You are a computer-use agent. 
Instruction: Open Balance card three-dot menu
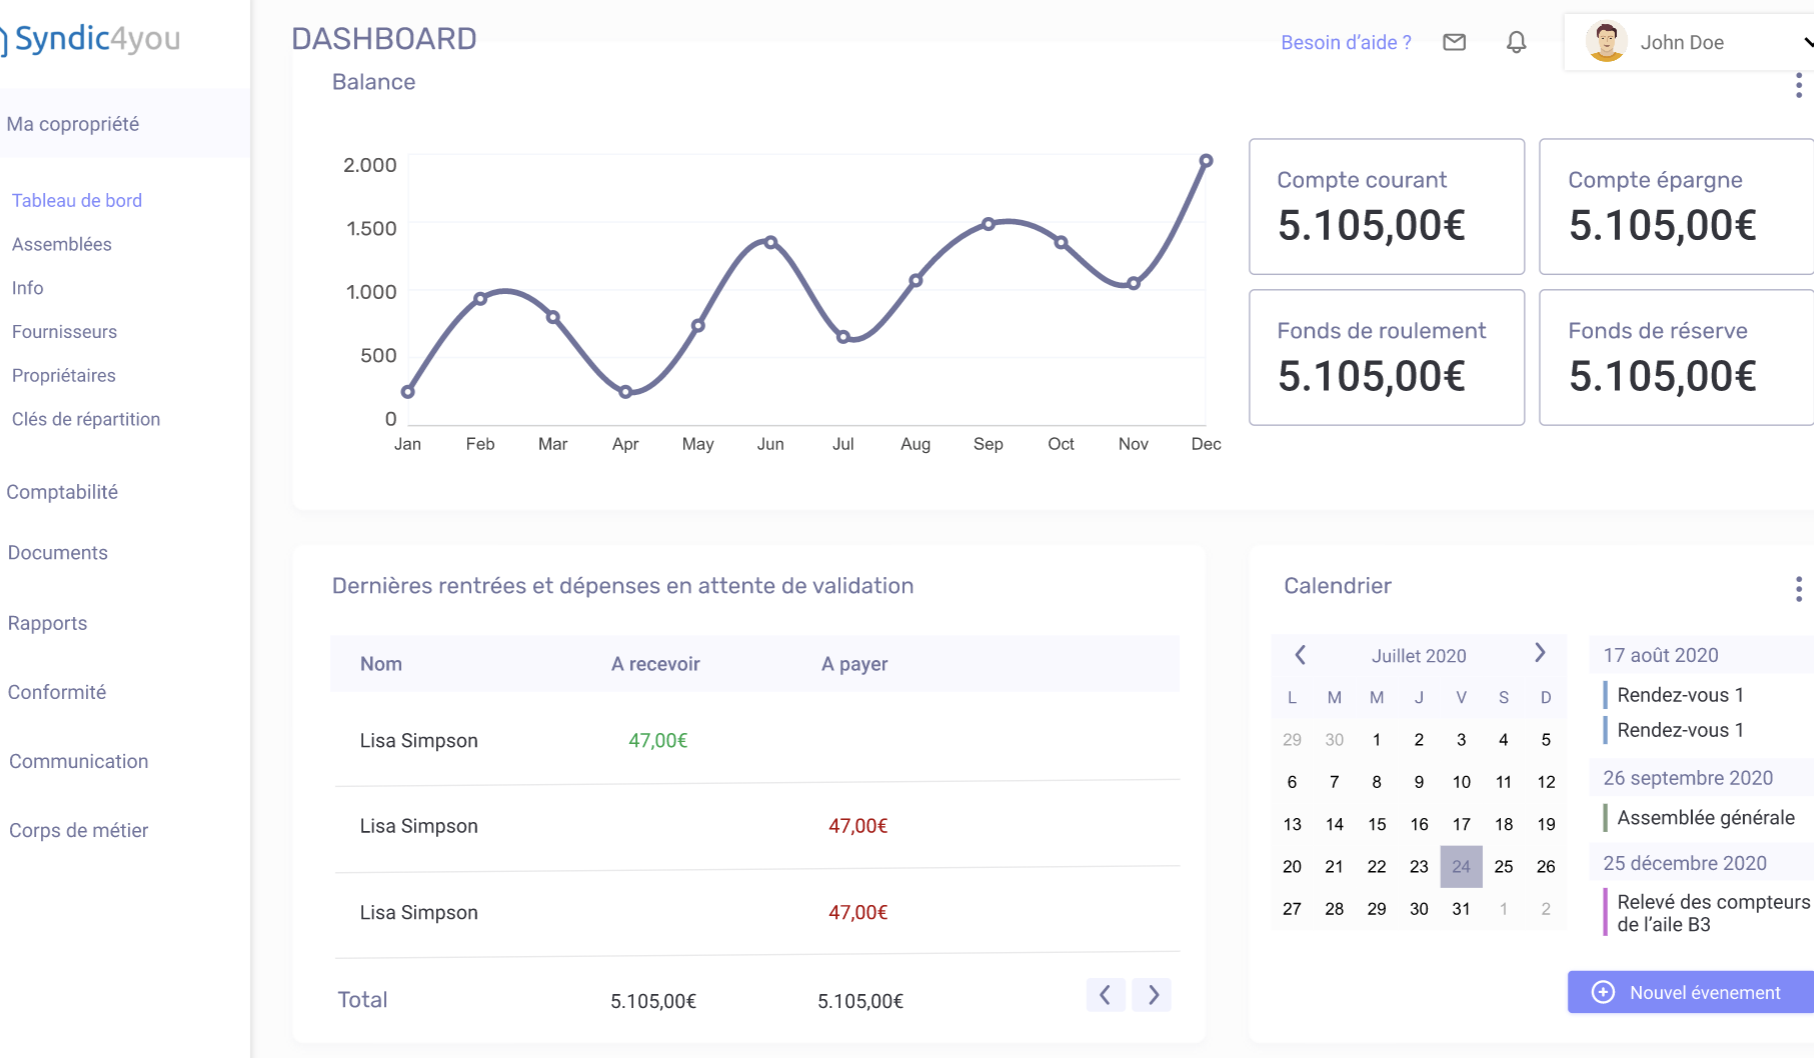point(1798,85)
